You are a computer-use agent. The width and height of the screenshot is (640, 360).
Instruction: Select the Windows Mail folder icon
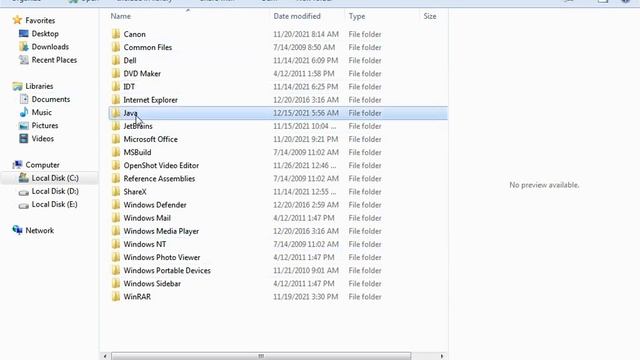[116, 218]
